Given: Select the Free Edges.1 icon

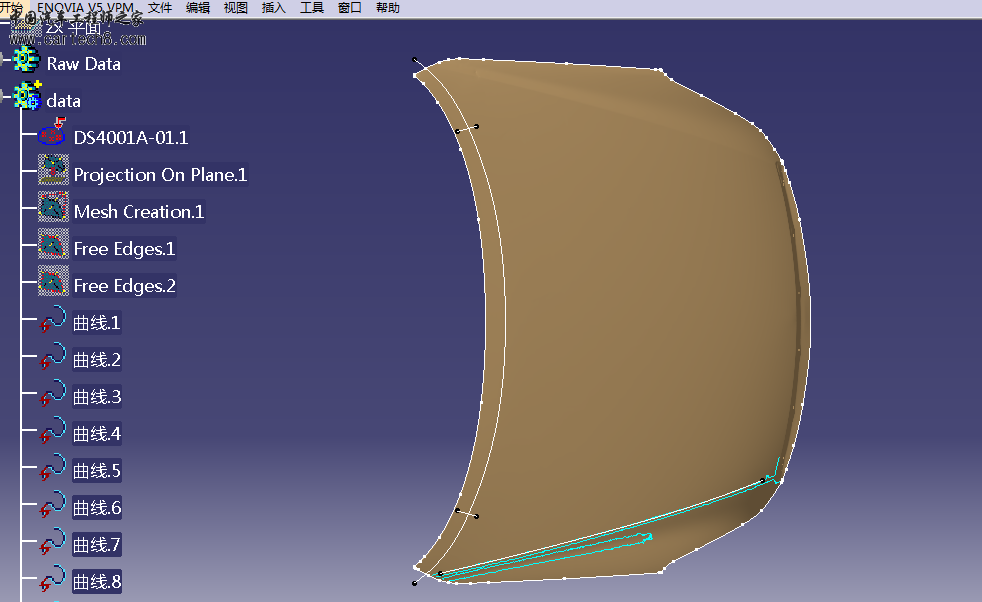Looking at the screenshot, I should tap(53, 247).
